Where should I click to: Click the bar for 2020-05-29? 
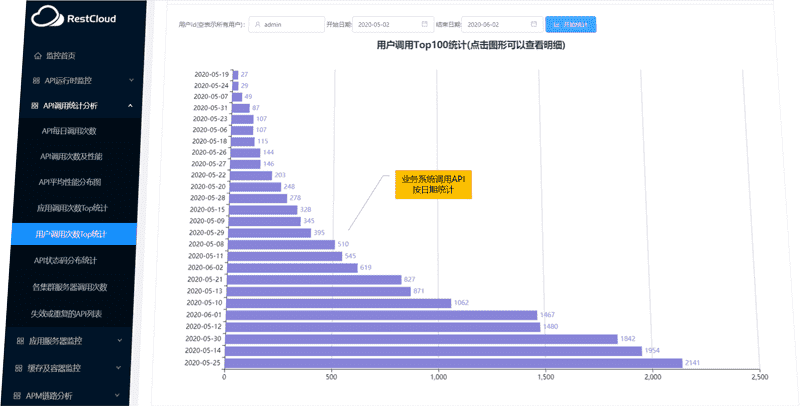(270, 233)
